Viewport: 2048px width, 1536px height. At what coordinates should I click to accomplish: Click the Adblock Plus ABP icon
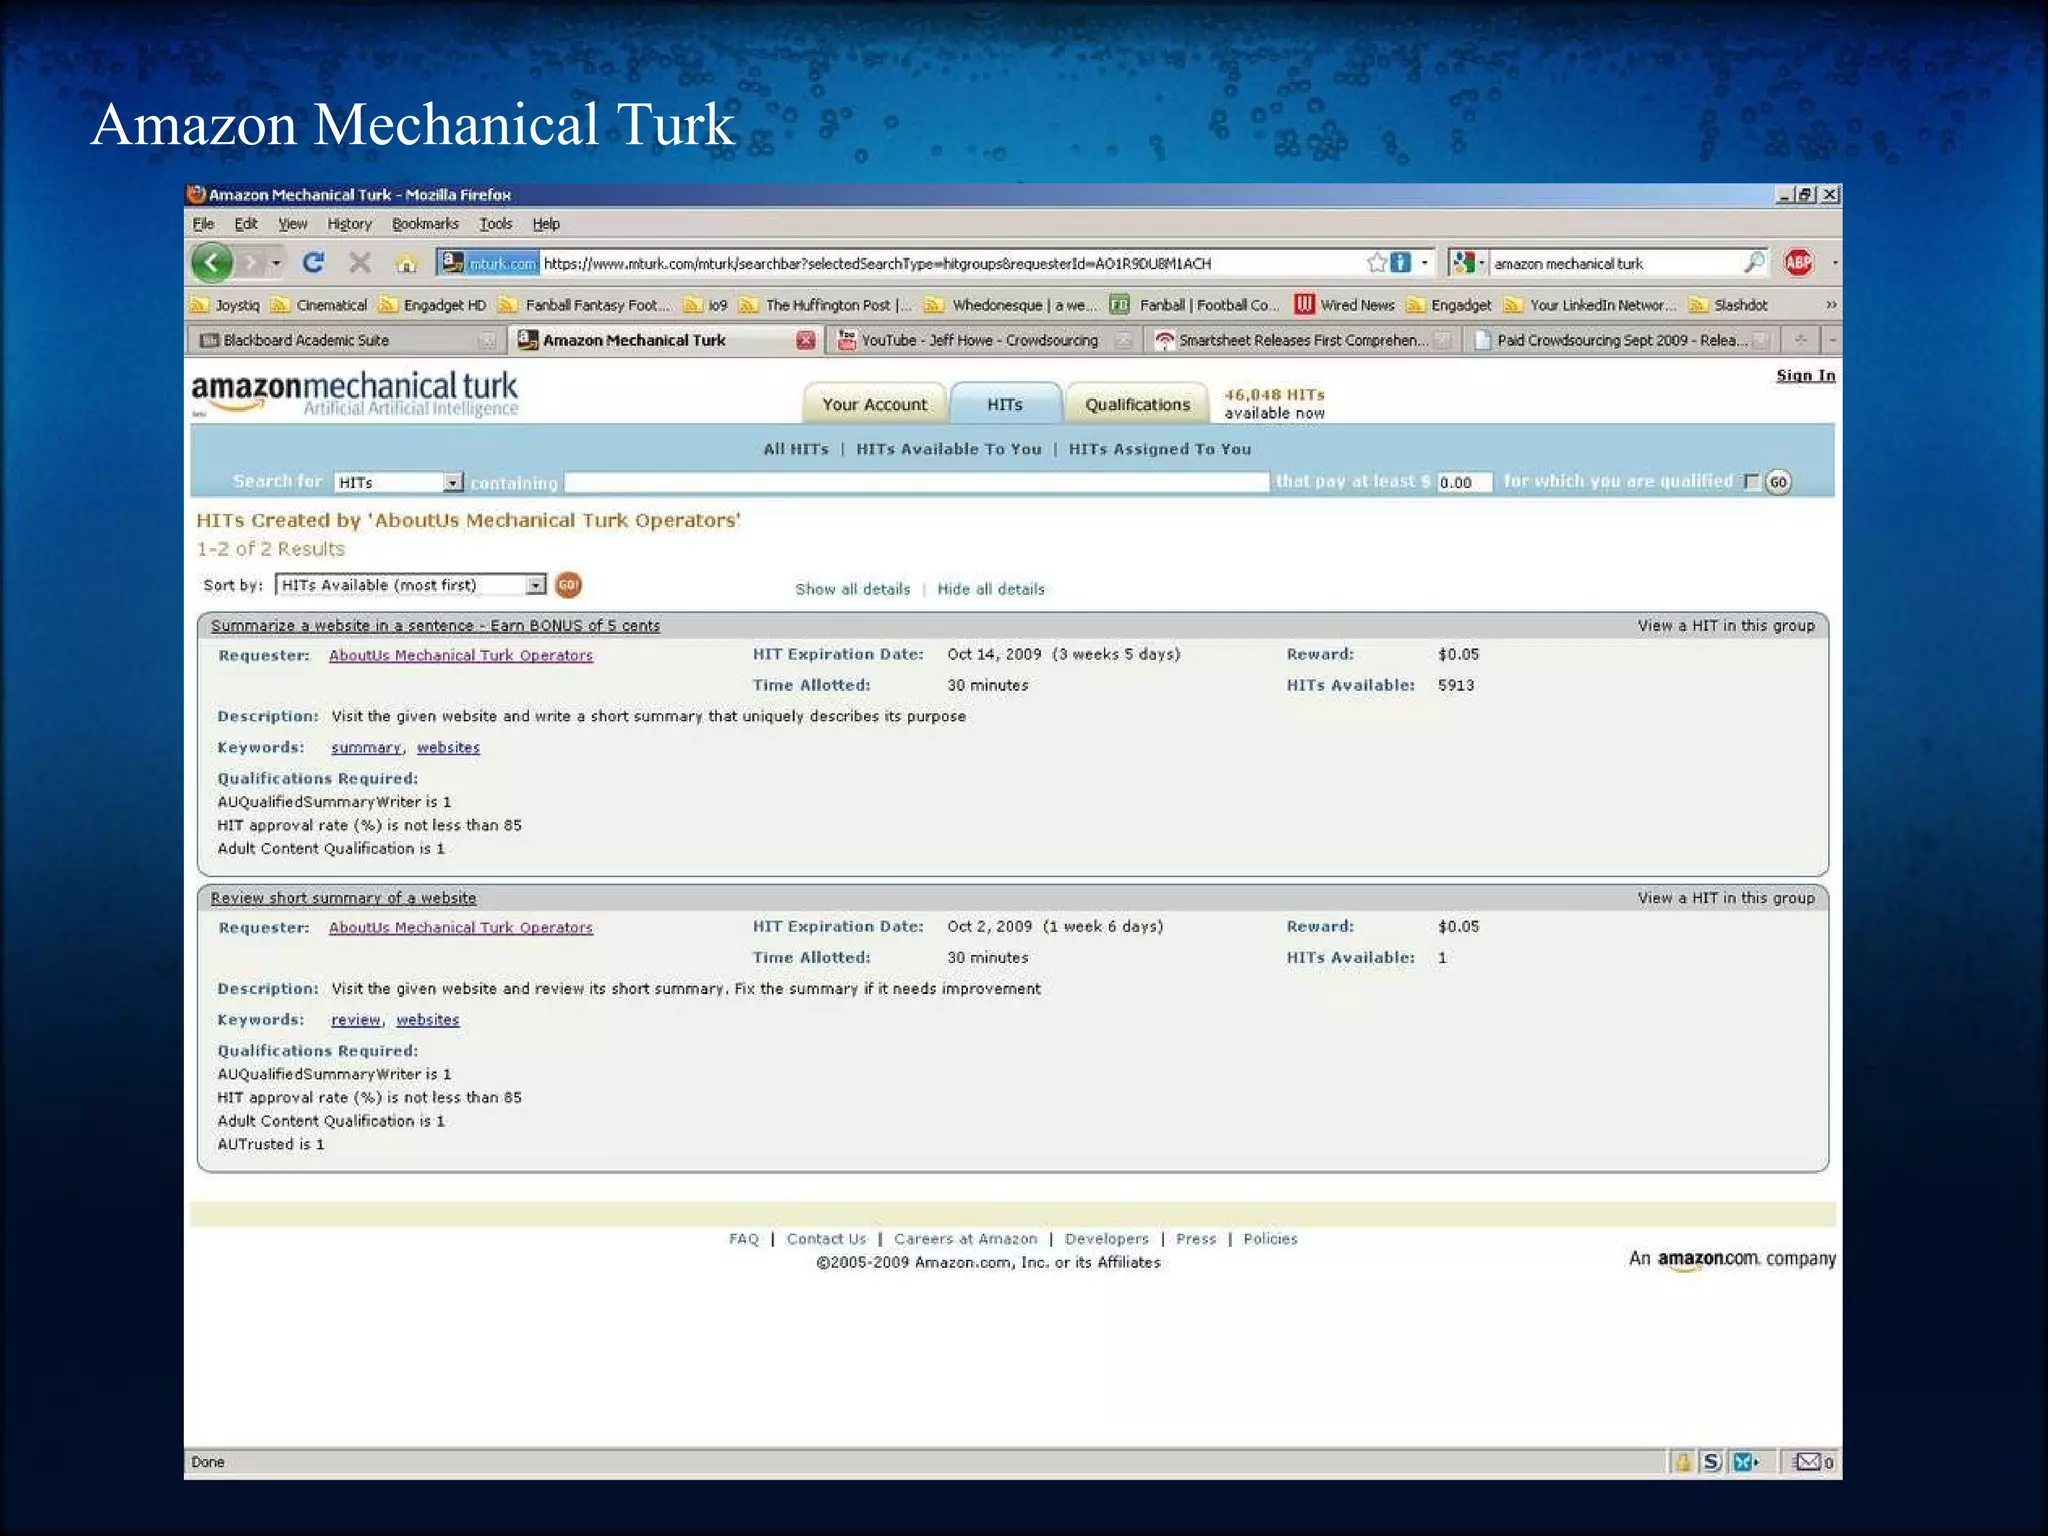point(1798,262)
